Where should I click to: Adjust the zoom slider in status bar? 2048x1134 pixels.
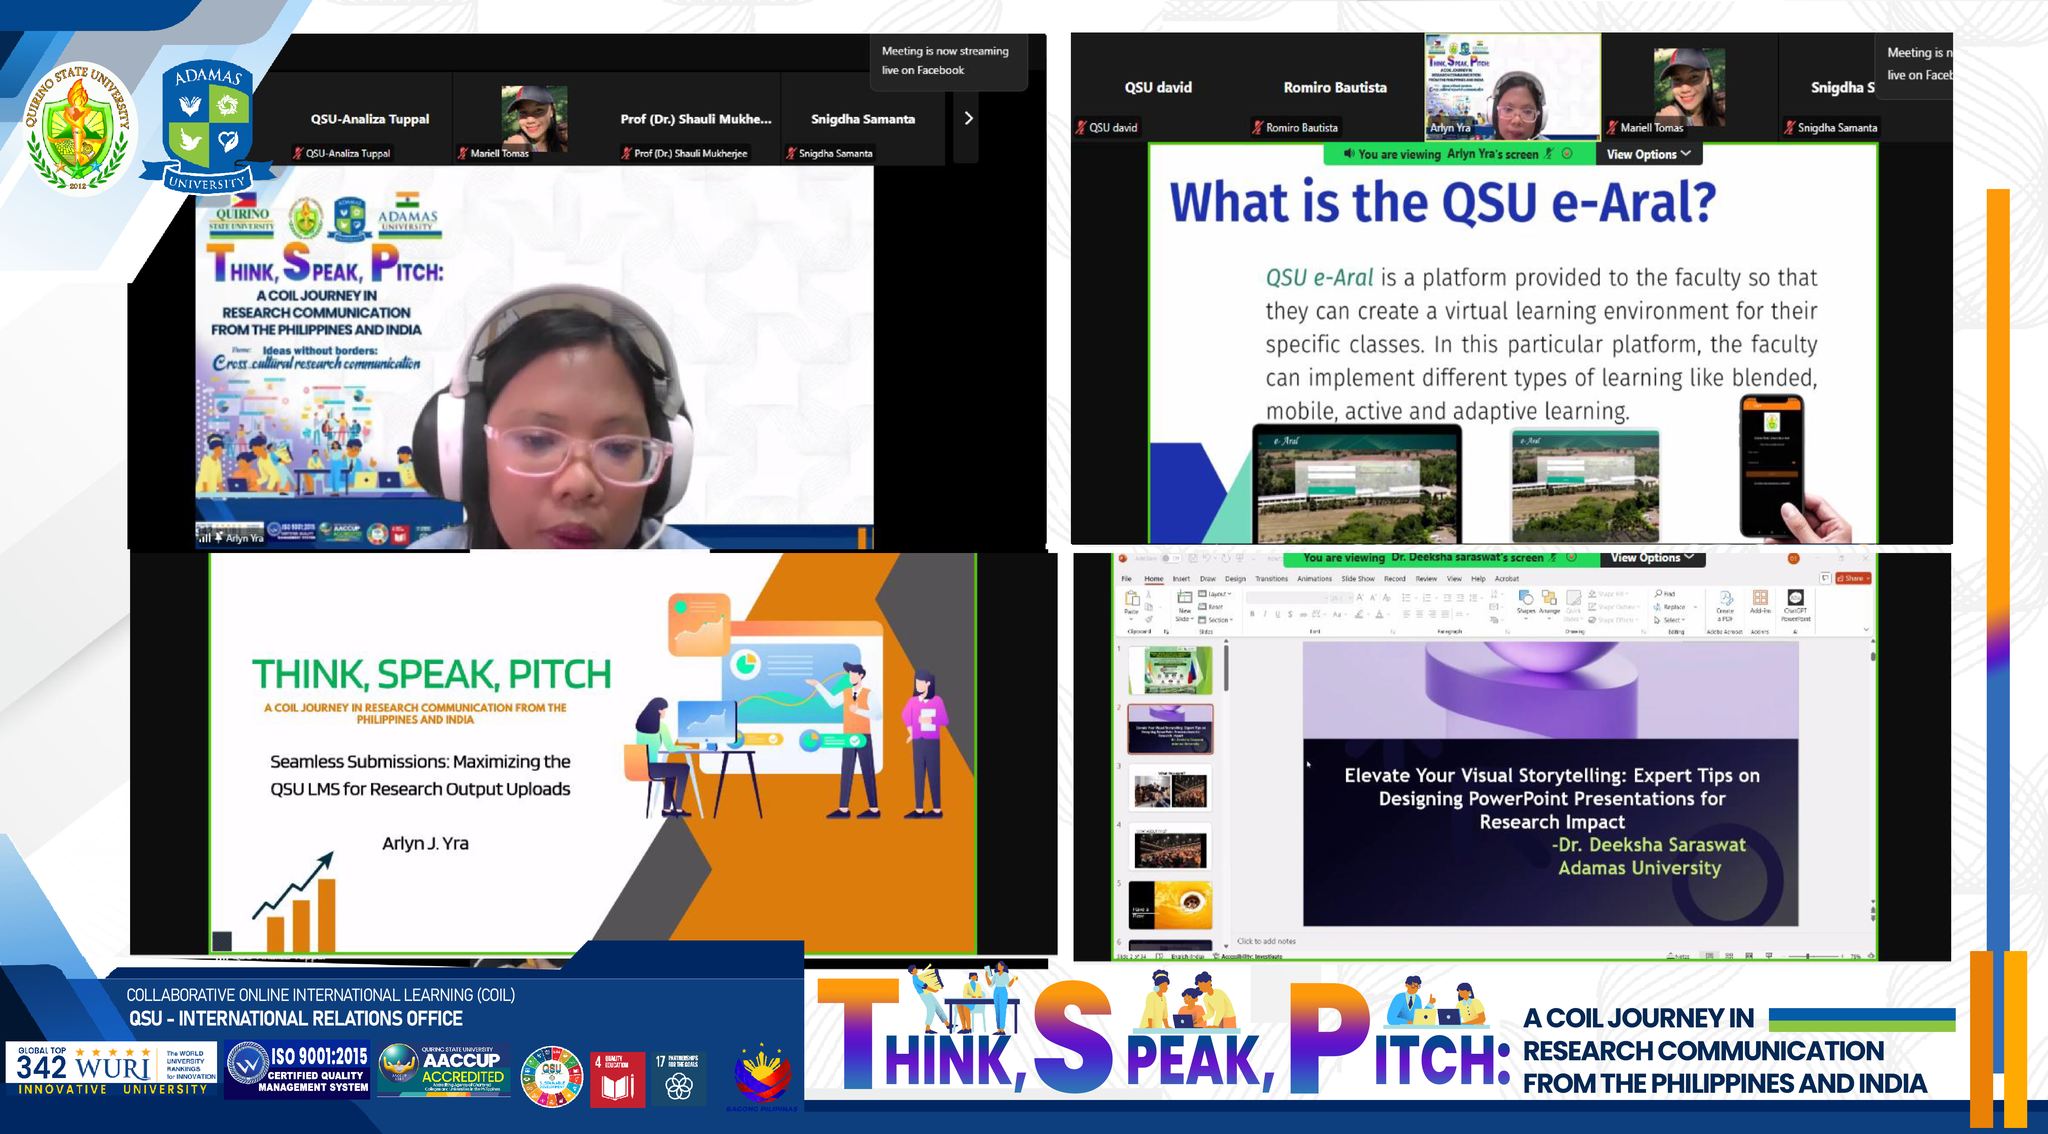pyautogui.click(x=1807, y=956)
